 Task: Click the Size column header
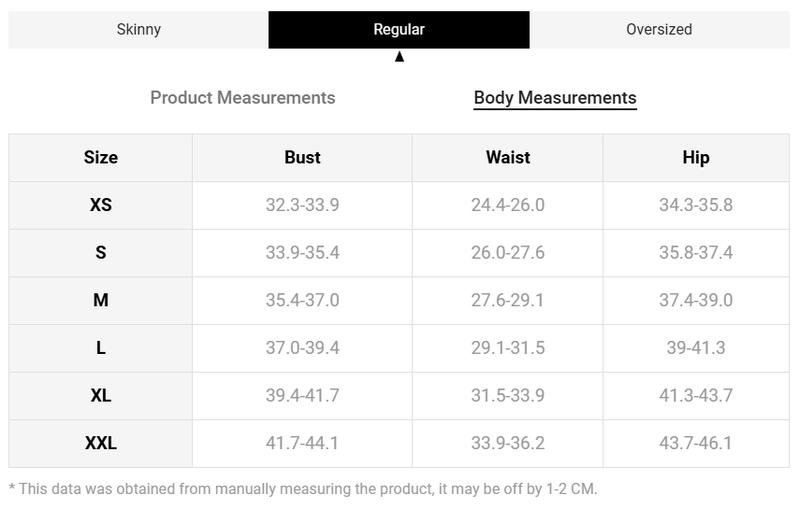click(x=101, y=158)
